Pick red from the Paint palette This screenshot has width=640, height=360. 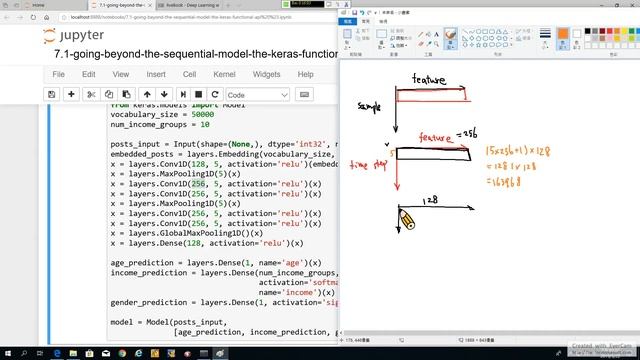609,31
